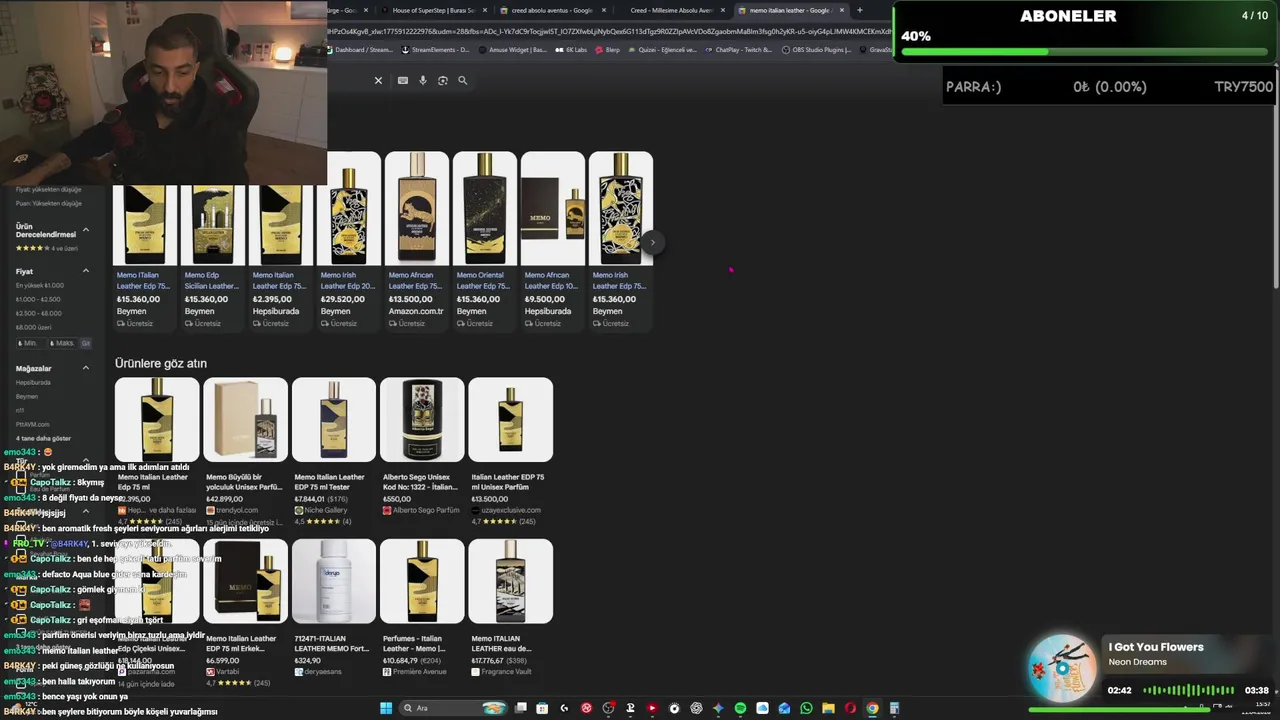The width and height of the screenshot is (1280, 720).
Task: Open StreamElements bookmark
Action: click(435, 49)
